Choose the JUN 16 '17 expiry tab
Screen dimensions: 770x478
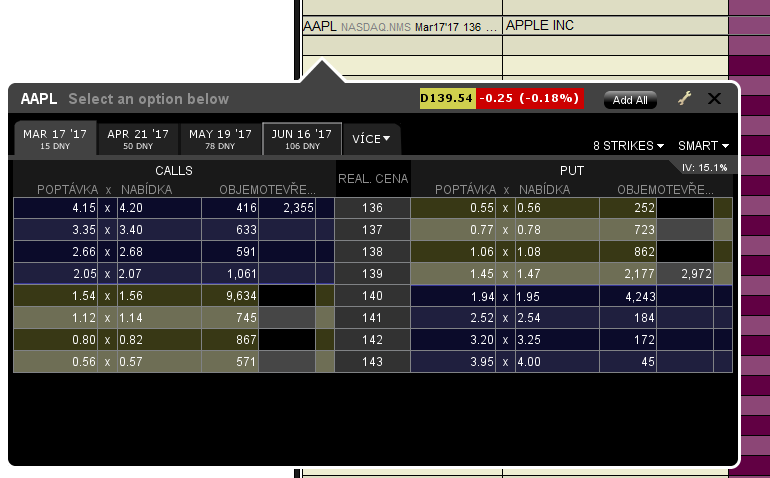(302, 139)
